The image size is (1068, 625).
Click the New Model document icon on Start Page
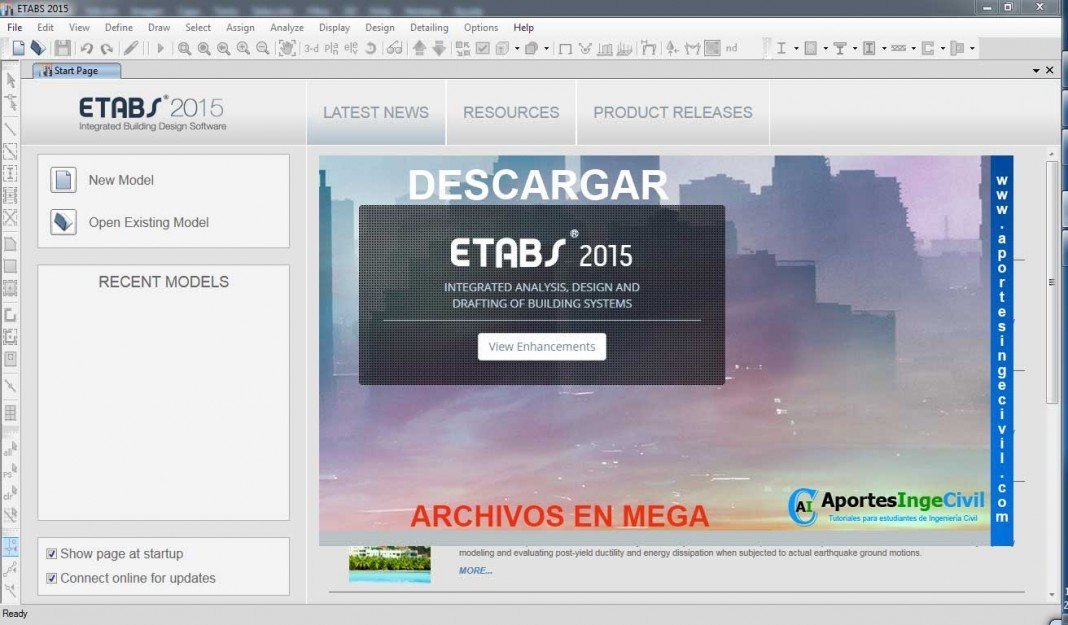click(x=63, y=180)
